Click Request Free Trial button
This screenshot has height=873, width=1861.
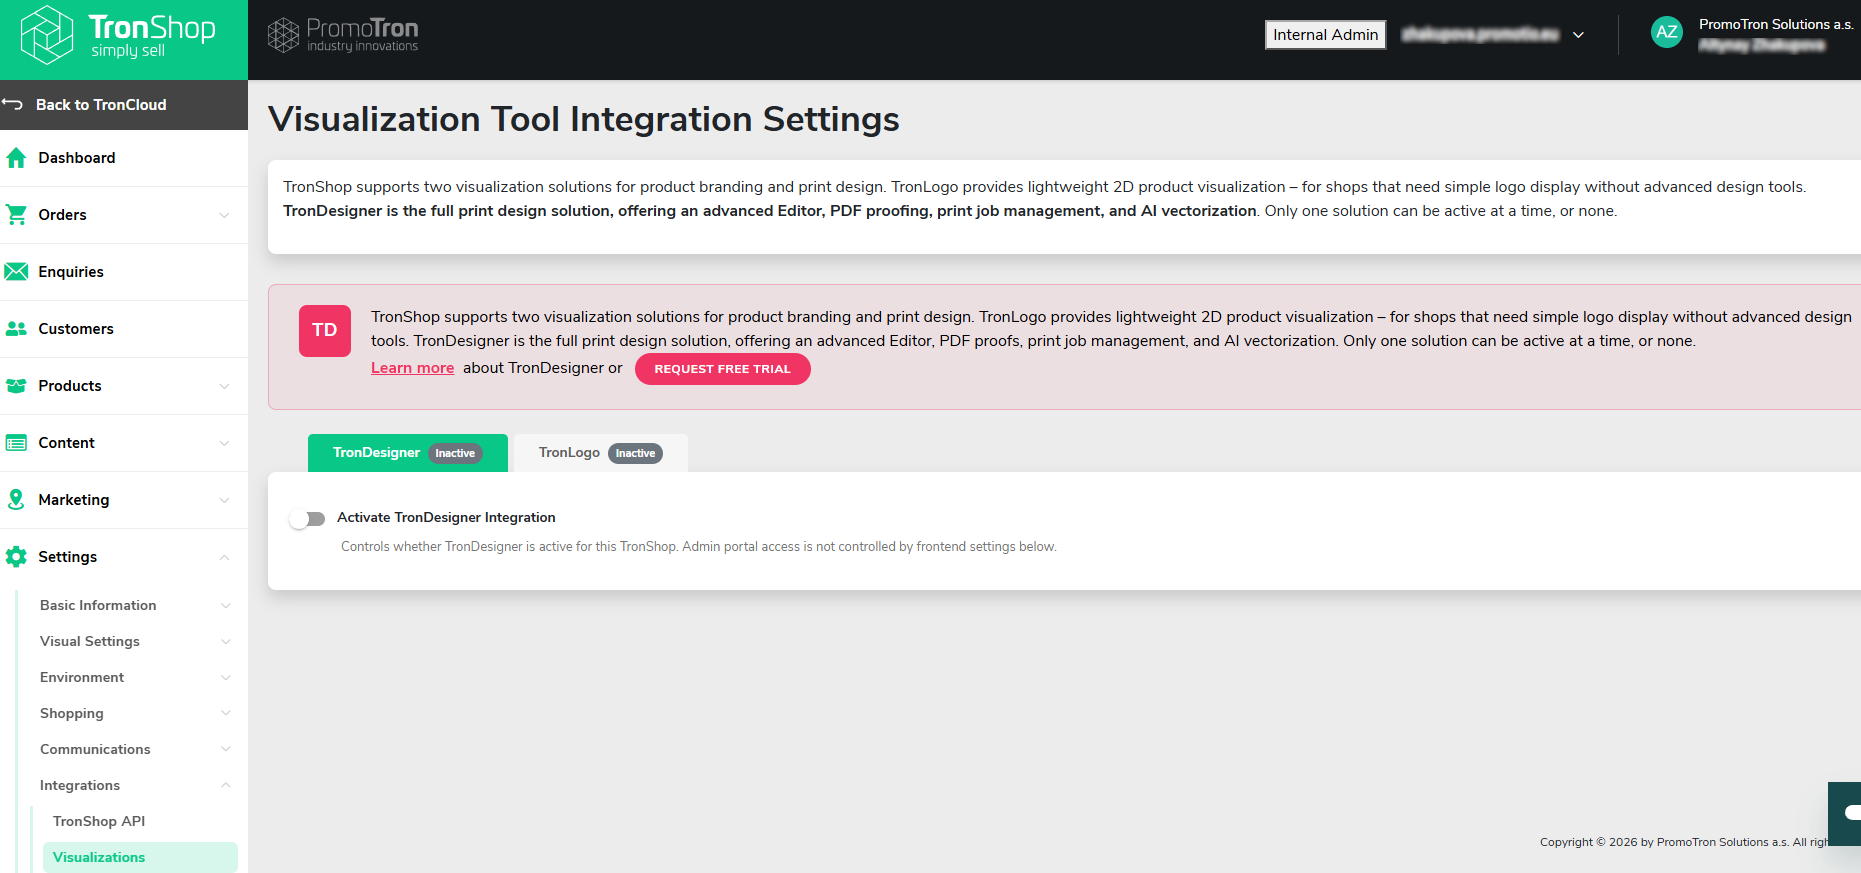(x=723, y=369)
